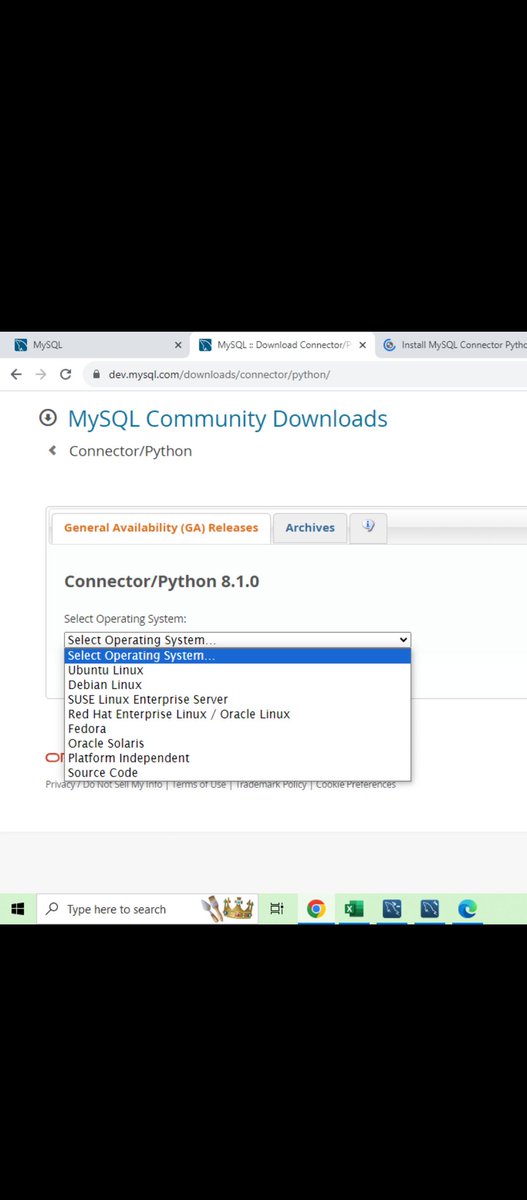Click the back chevron beside Connector/Python
Screen dimensions: 527x1200
click(x=52, y=451)
